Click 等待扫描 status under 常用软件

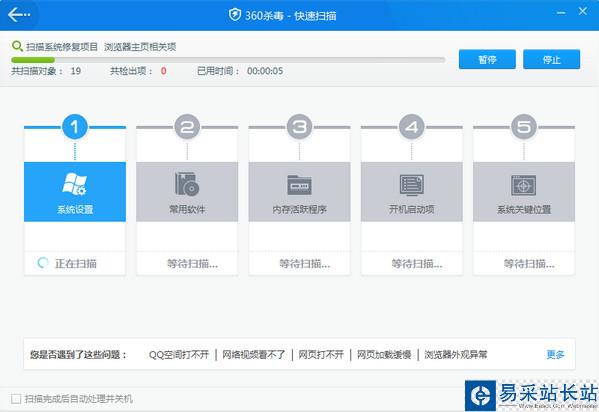click(x=192, y=263)
